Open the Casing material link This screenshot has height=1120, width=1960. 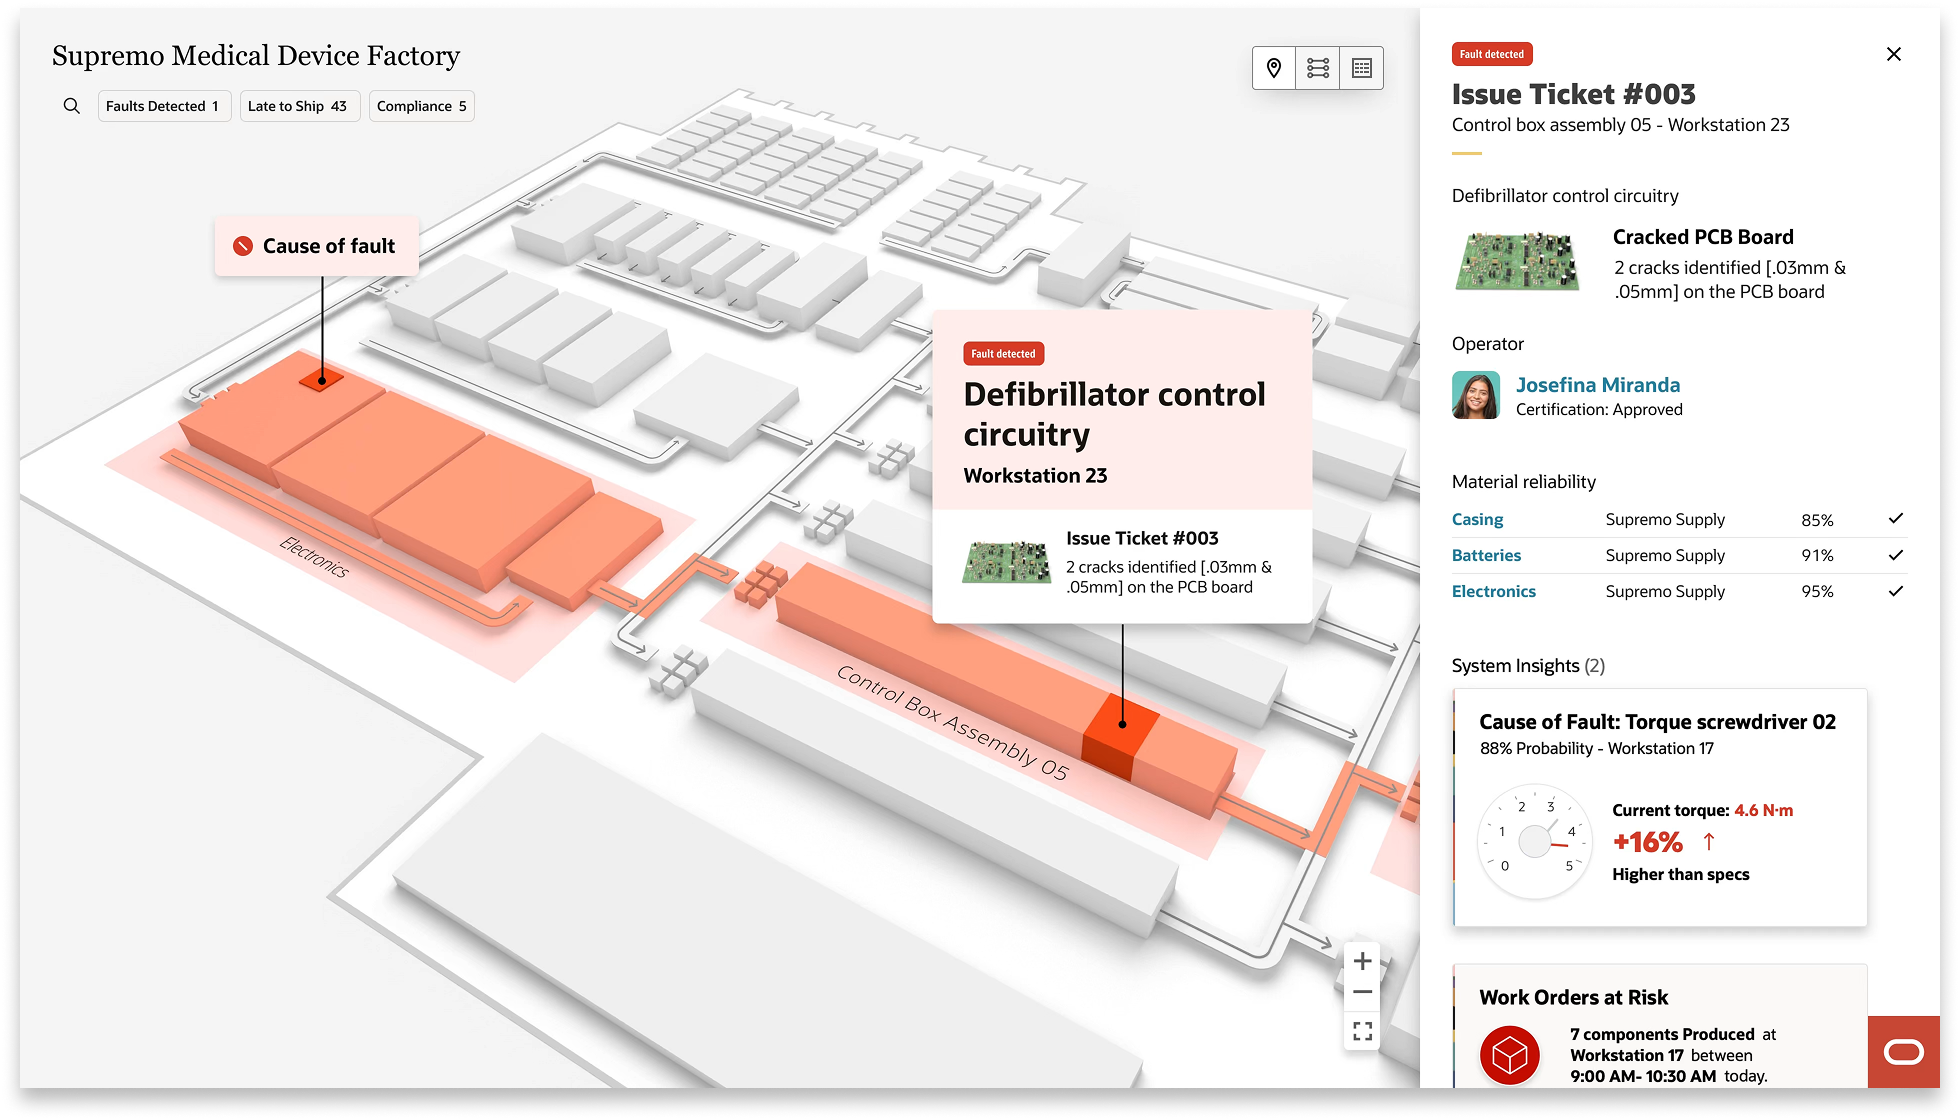[1477, 519]
